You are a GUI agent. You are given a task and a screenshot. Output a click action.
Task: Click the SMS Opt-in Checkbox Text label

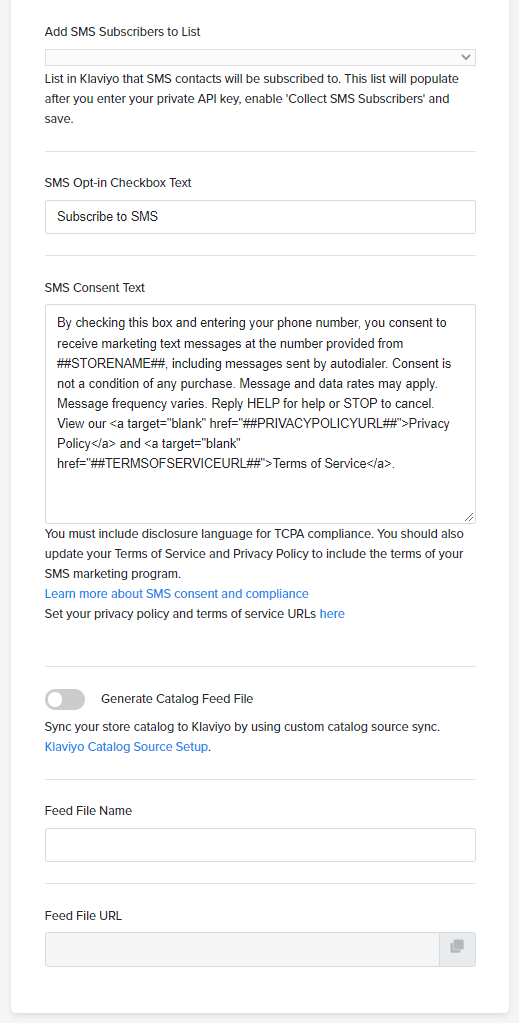[x=118, y=183]
